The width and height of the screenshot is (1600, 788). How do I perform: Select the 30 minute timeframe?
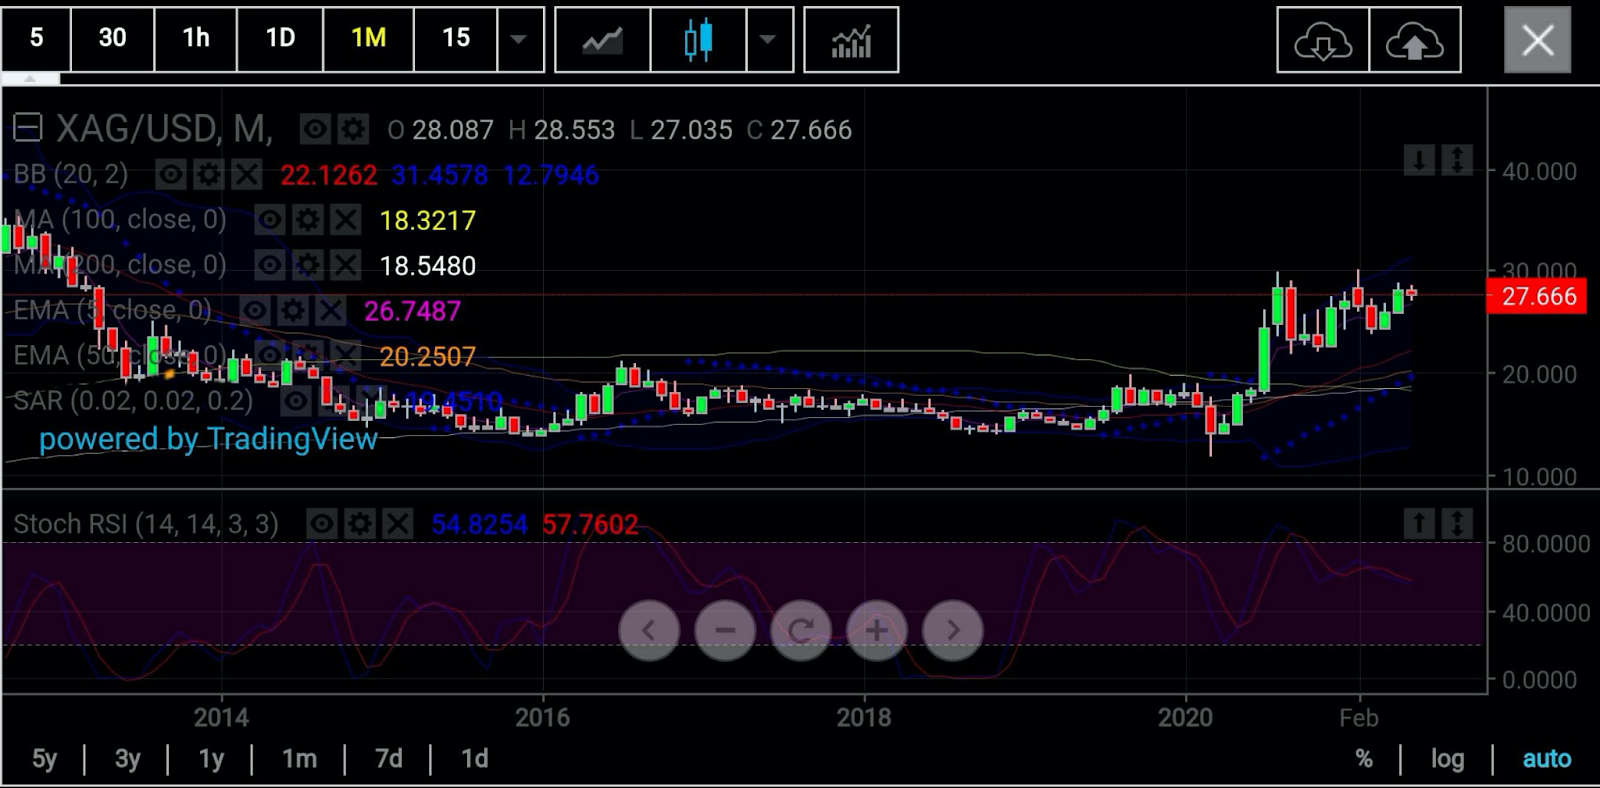tap(112, 38)
